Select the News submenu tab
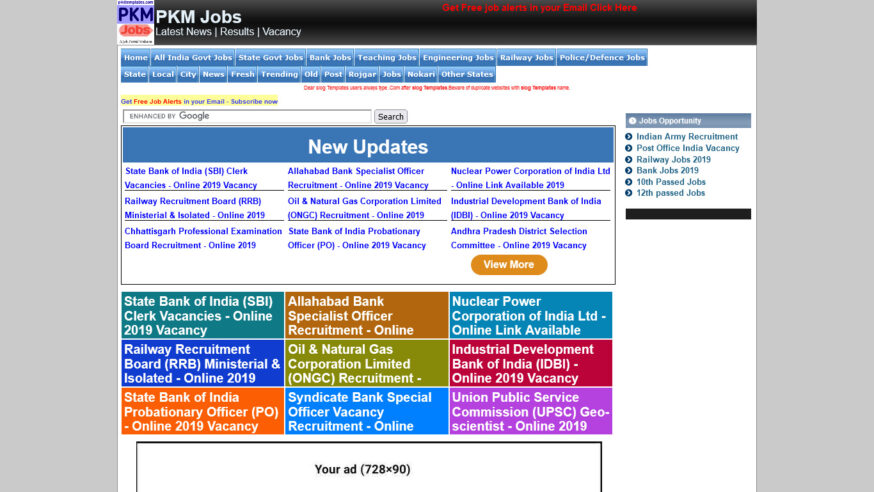874x492 pixels. tap(213, 74)
